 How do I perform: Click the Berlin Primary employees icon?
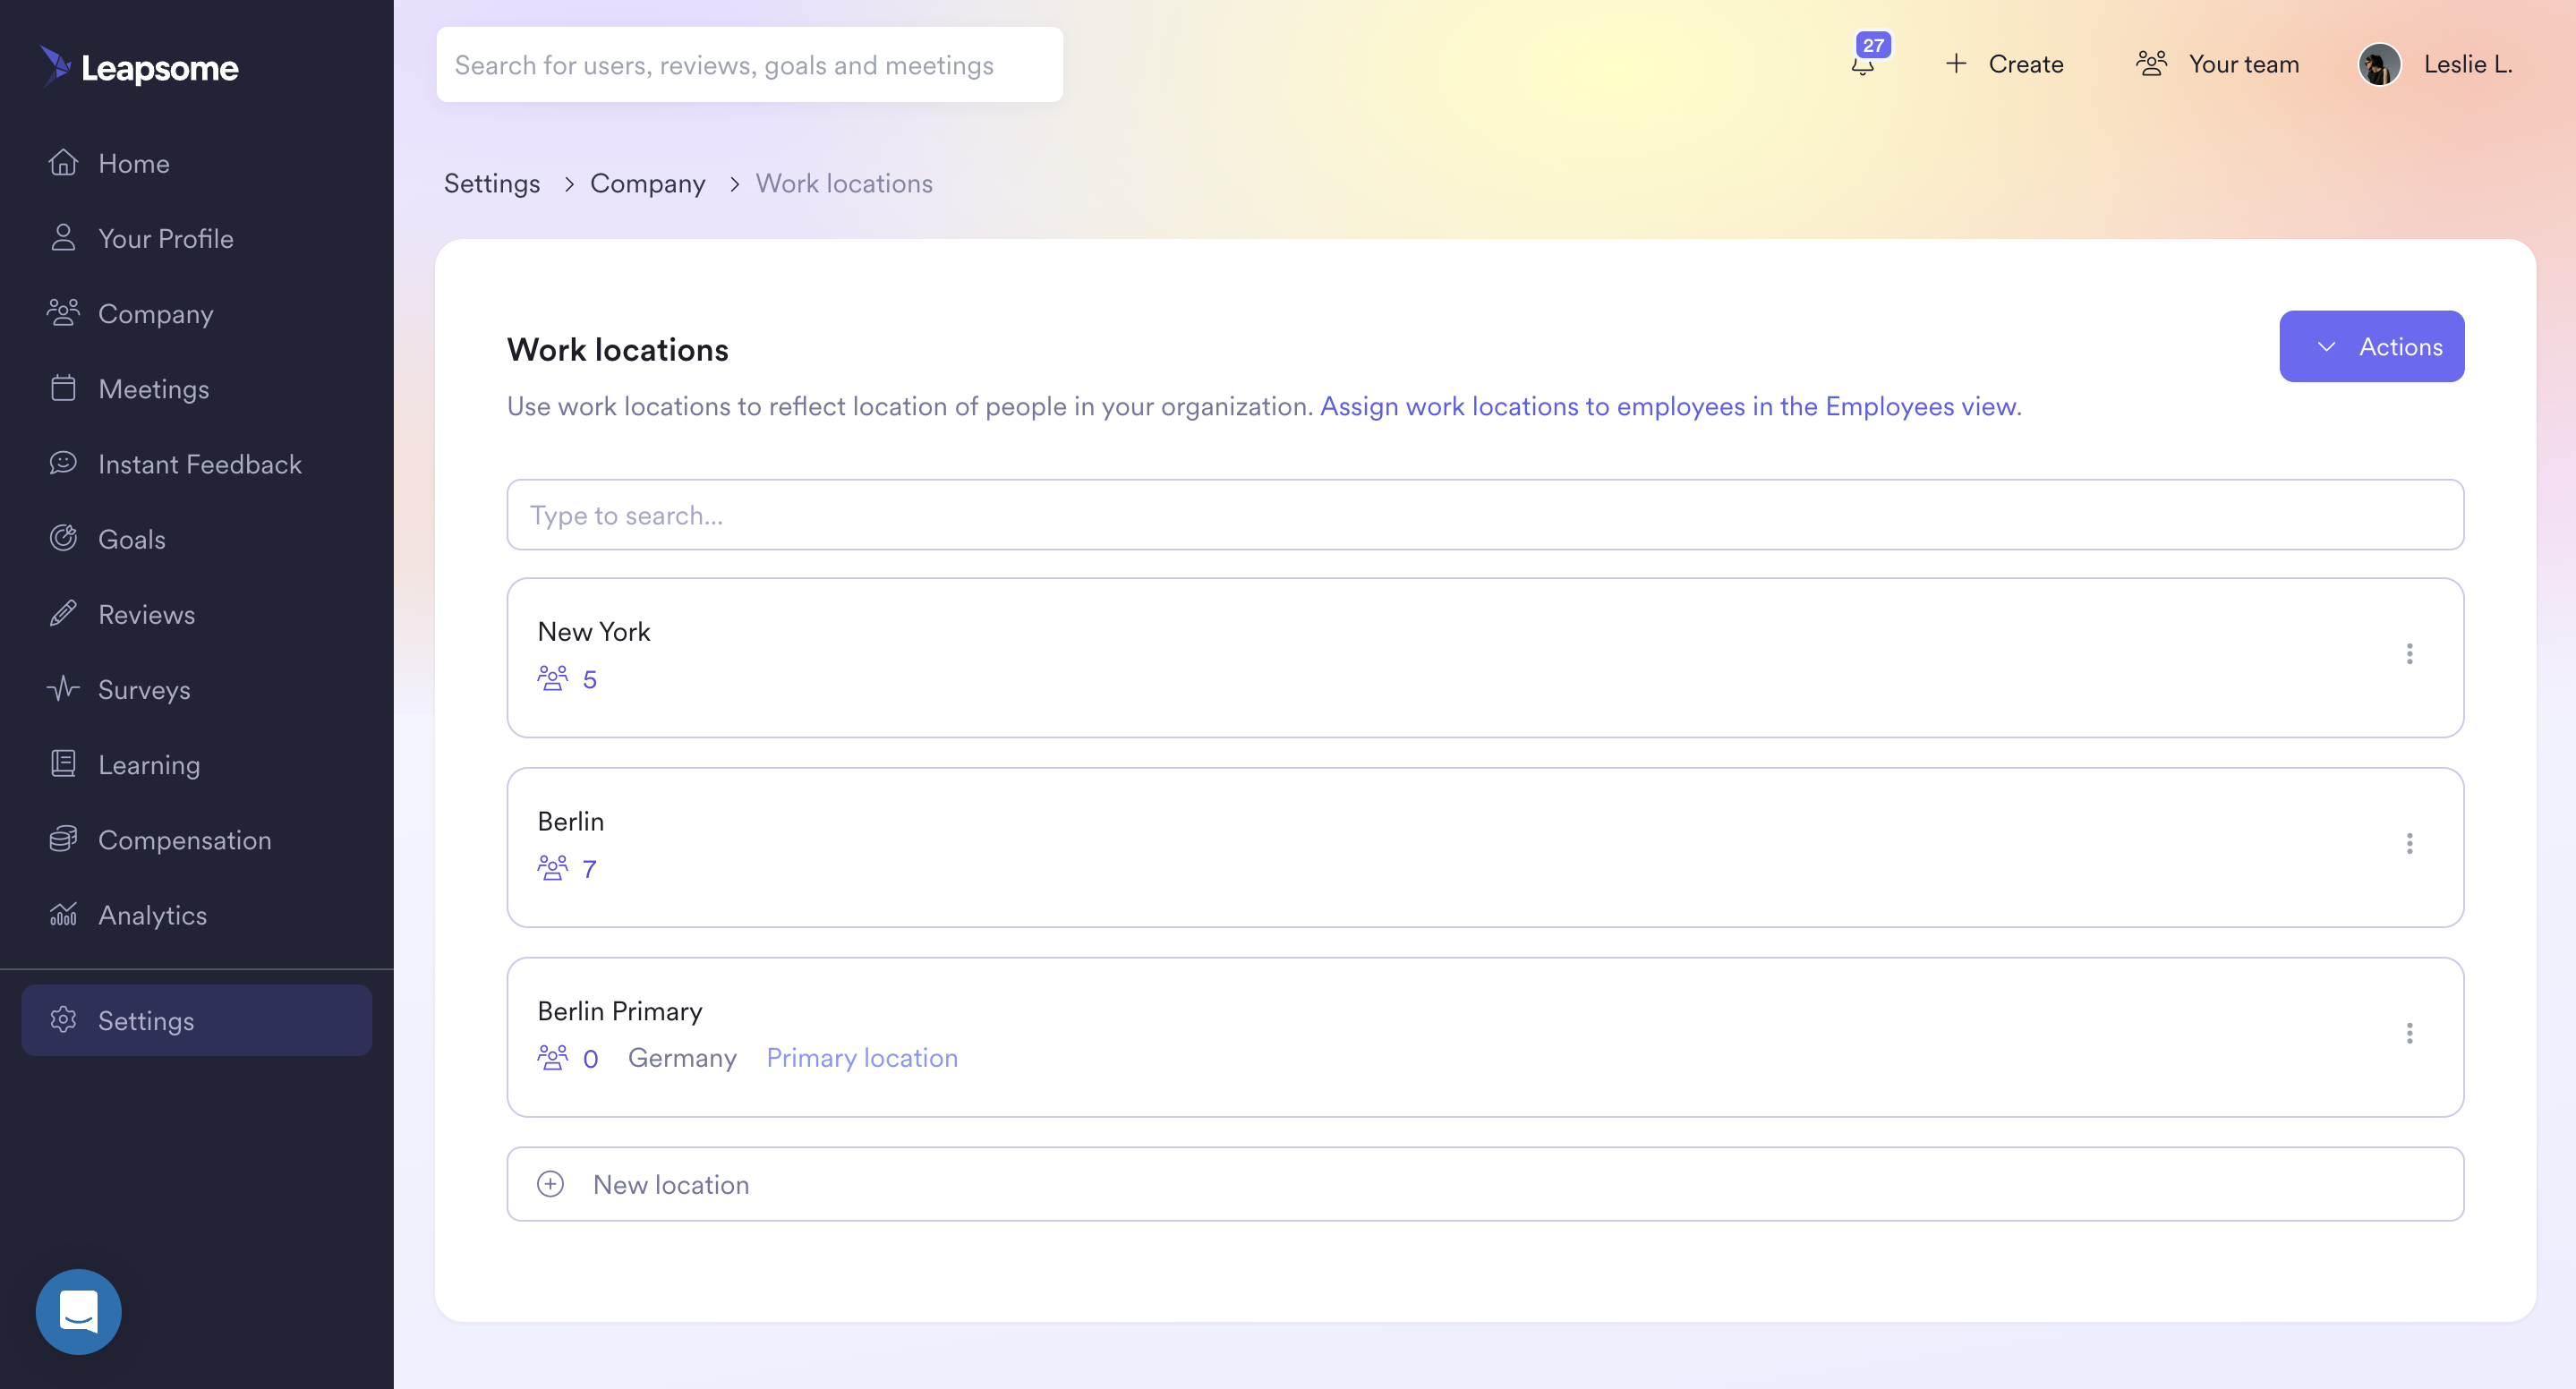click(552, 1058)
